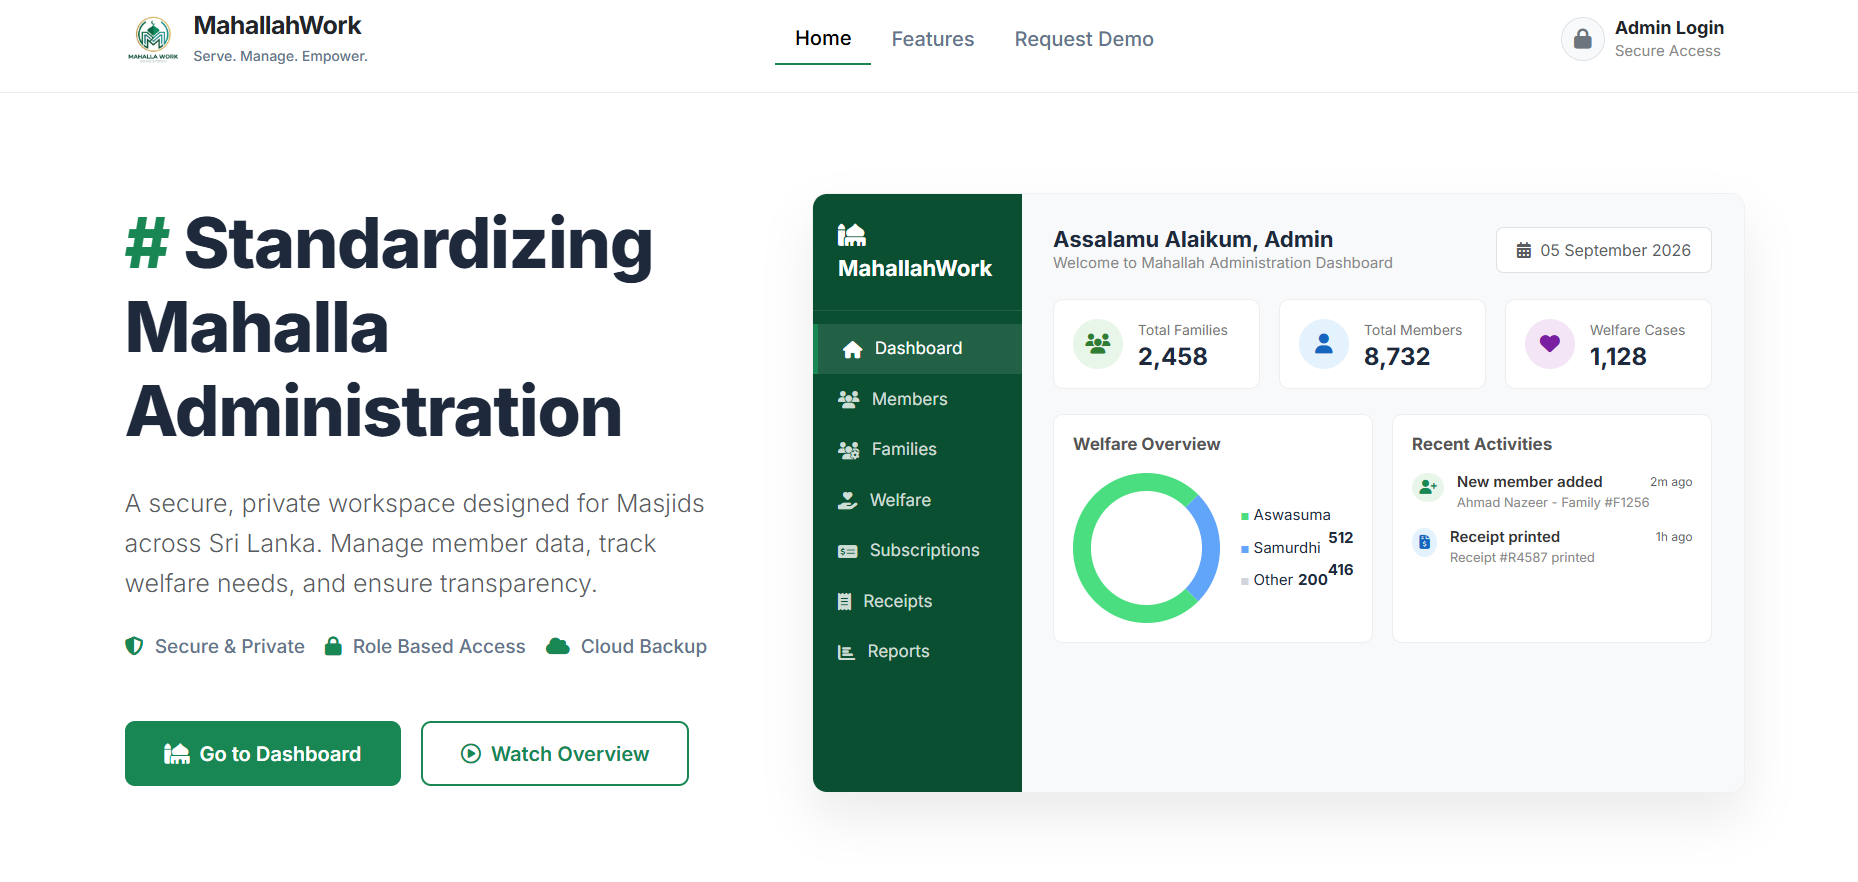
Task: Click the Welfare Overview donut chart
Action: coord(1146,548)
